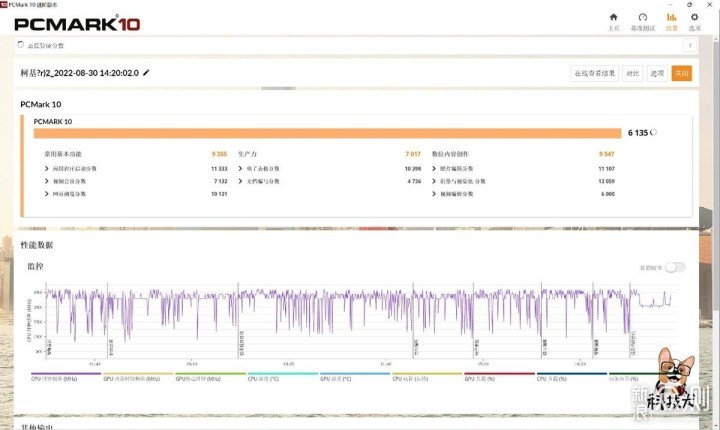
Task: Click the 性能数据 performance data heading
Action: tap(37, 245)
